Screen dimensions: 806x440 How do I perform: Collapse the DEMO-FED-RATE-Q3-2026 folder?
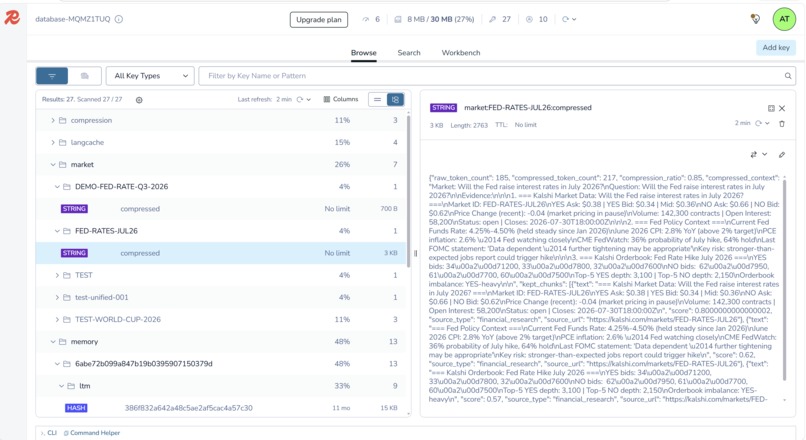coord(57,187)
